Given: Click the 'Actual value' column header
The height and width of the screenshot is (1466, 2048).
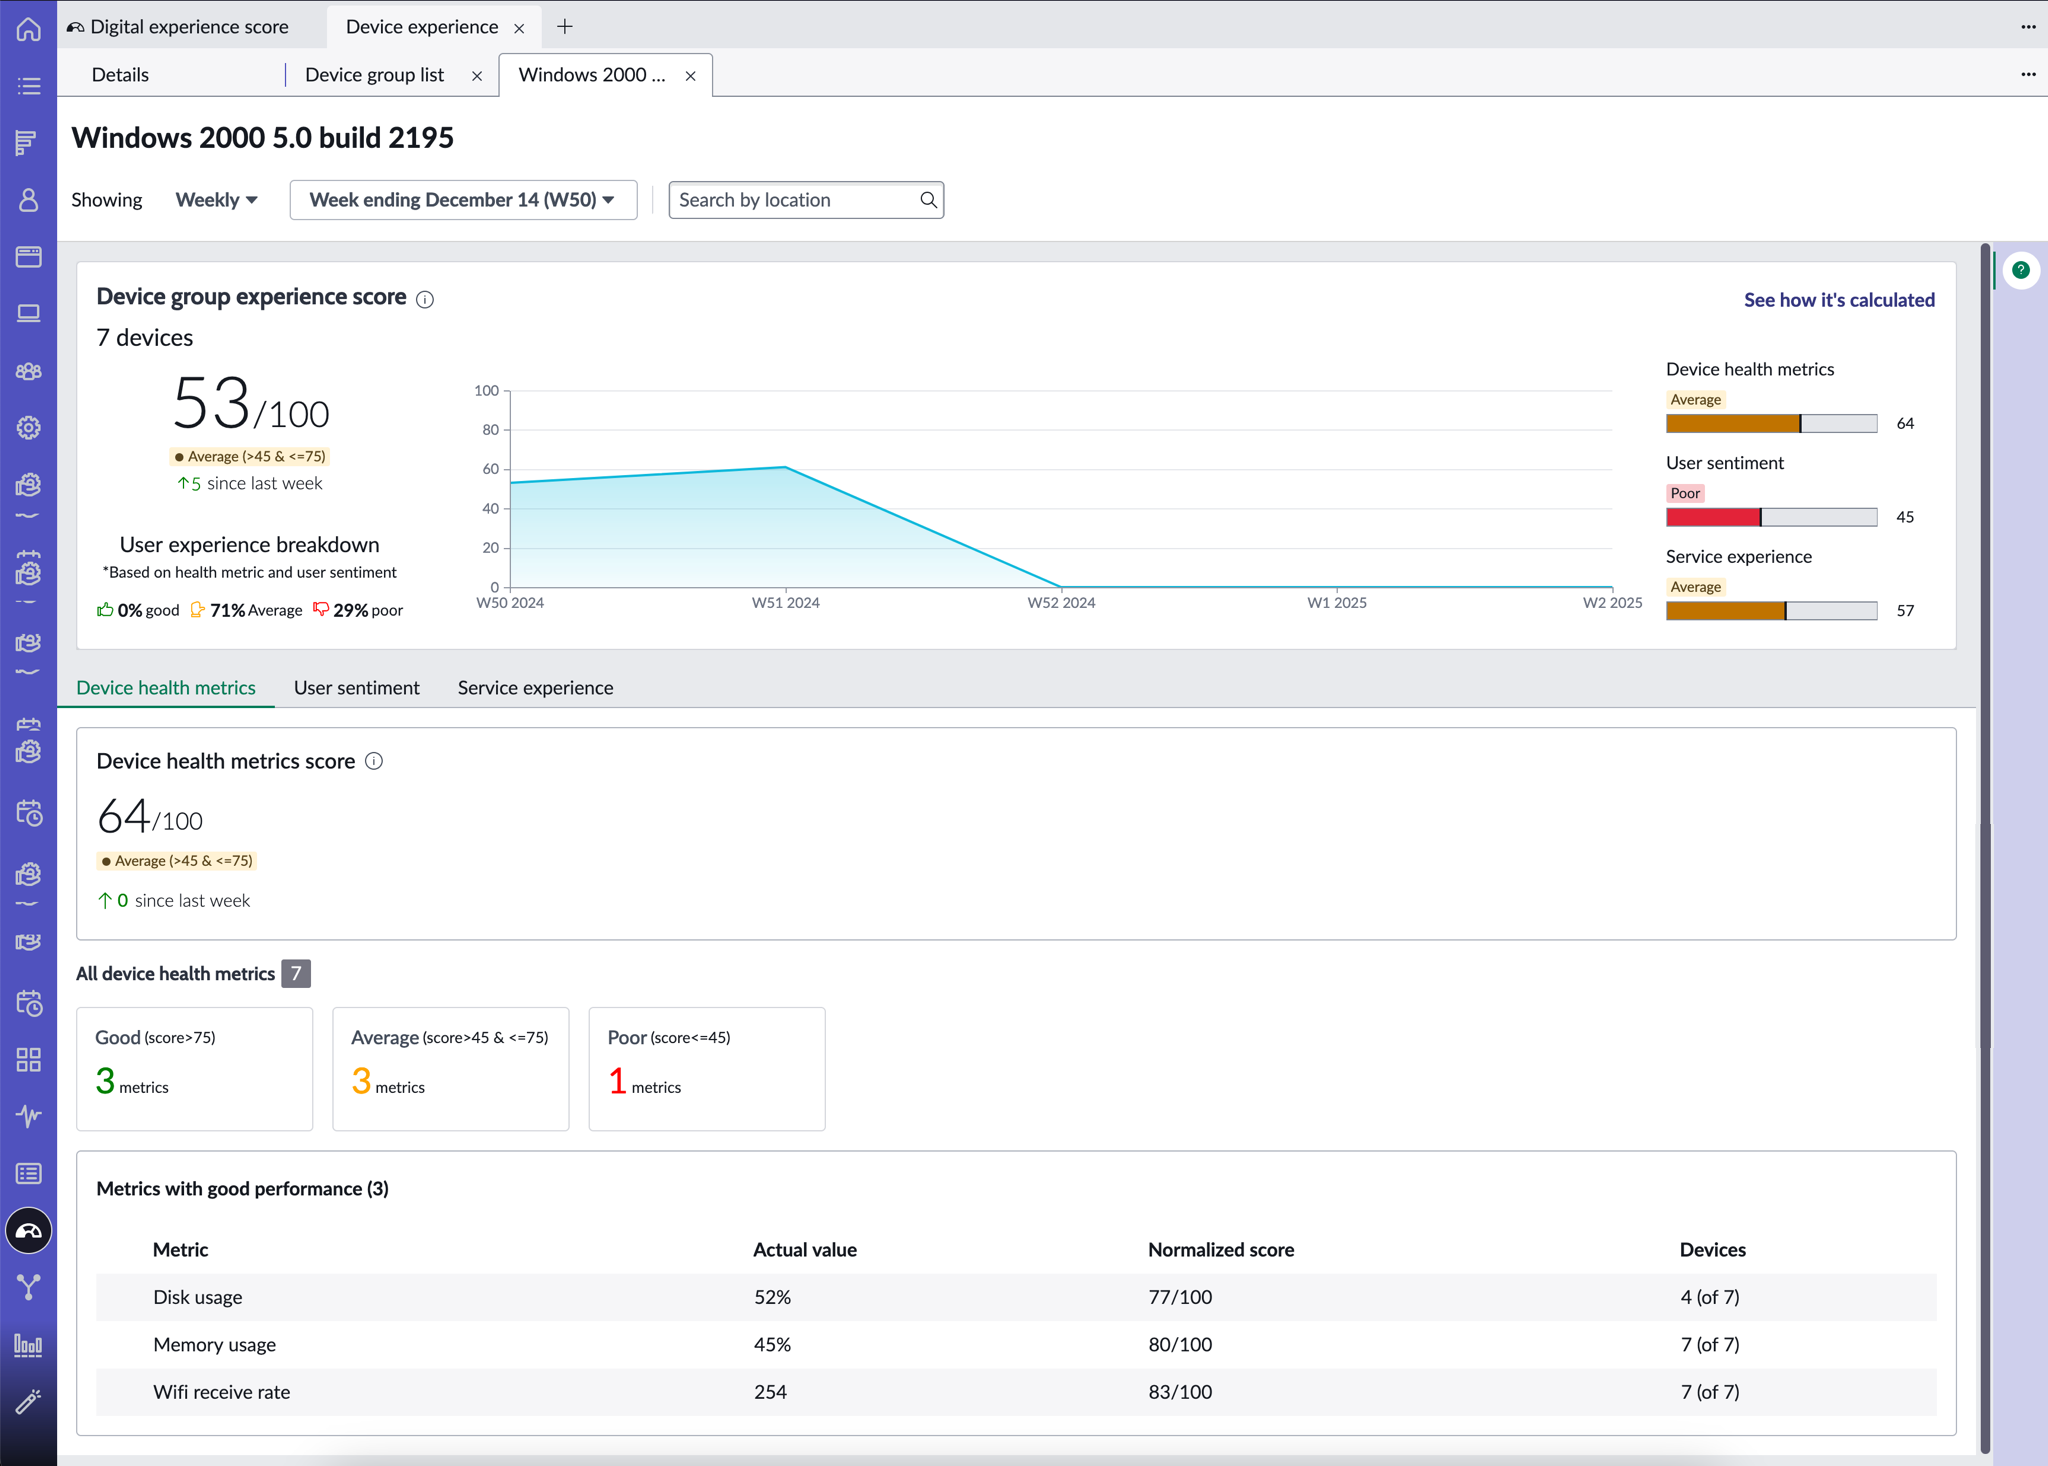Looking at the screenshot, I should (805, 1250).
